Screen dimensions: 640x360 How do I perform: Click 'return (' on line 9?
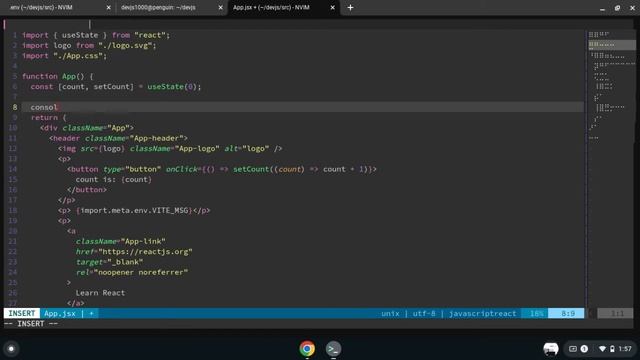click(48, 118)
